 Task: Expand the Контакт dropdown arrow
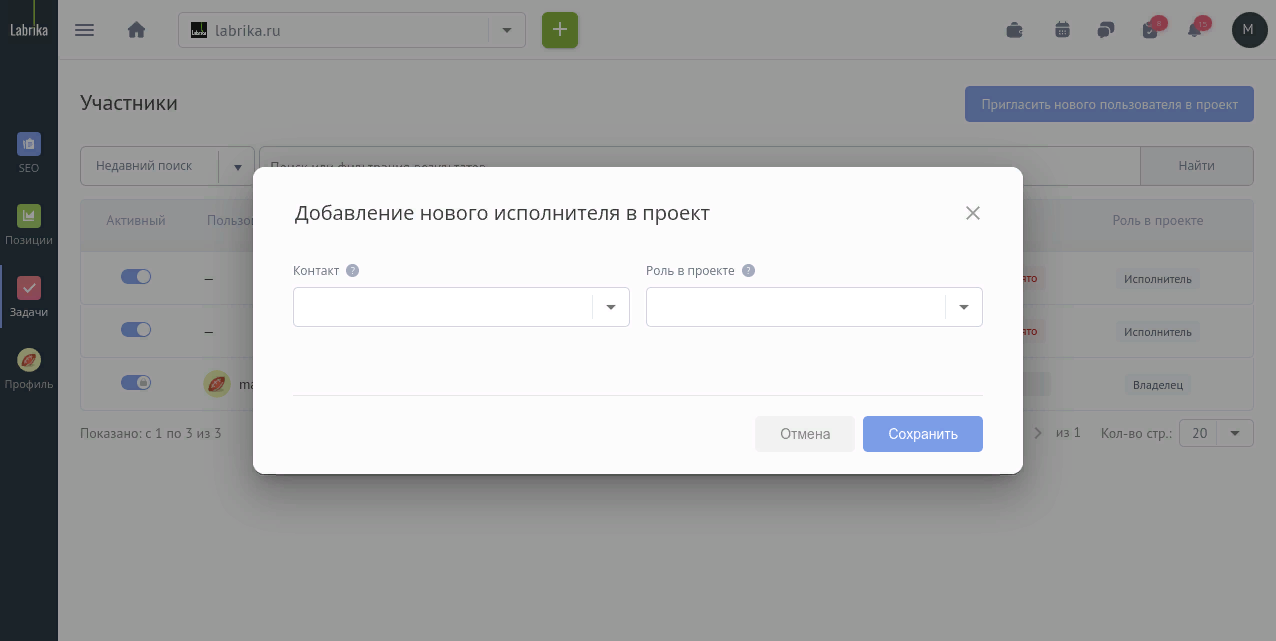tap(611, 307)
